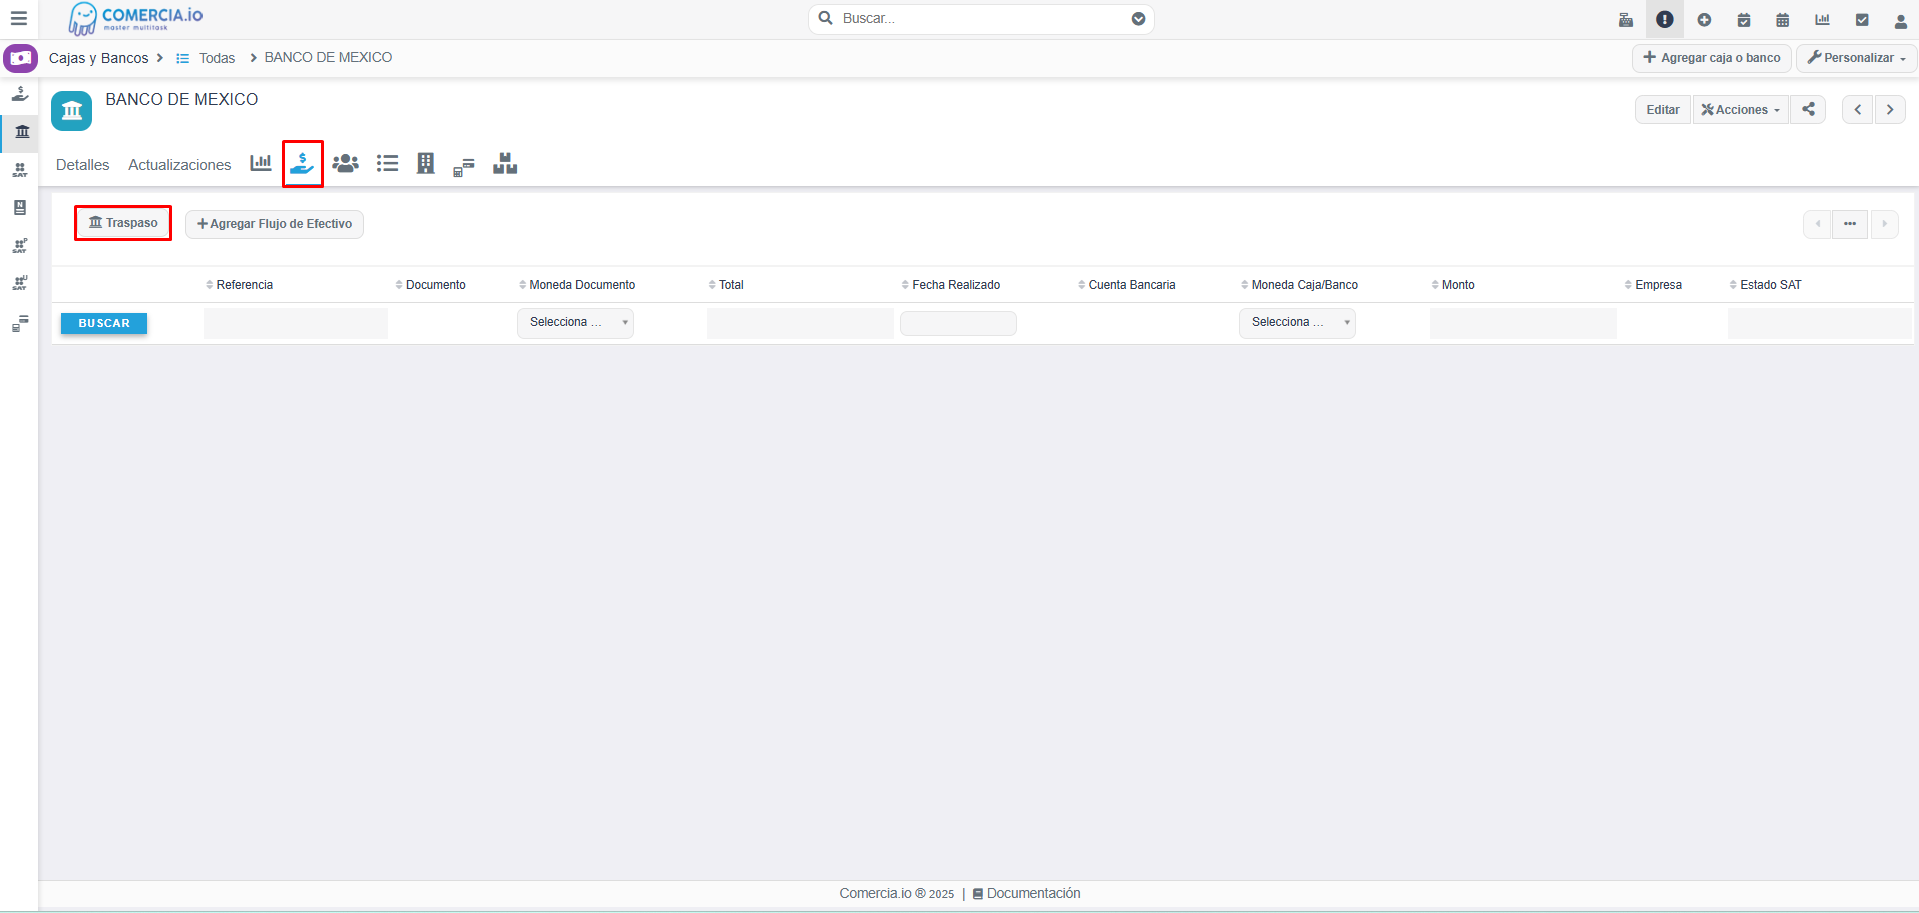Open the list tab icon
1919x913 pixels.
(x=387, y=163)
